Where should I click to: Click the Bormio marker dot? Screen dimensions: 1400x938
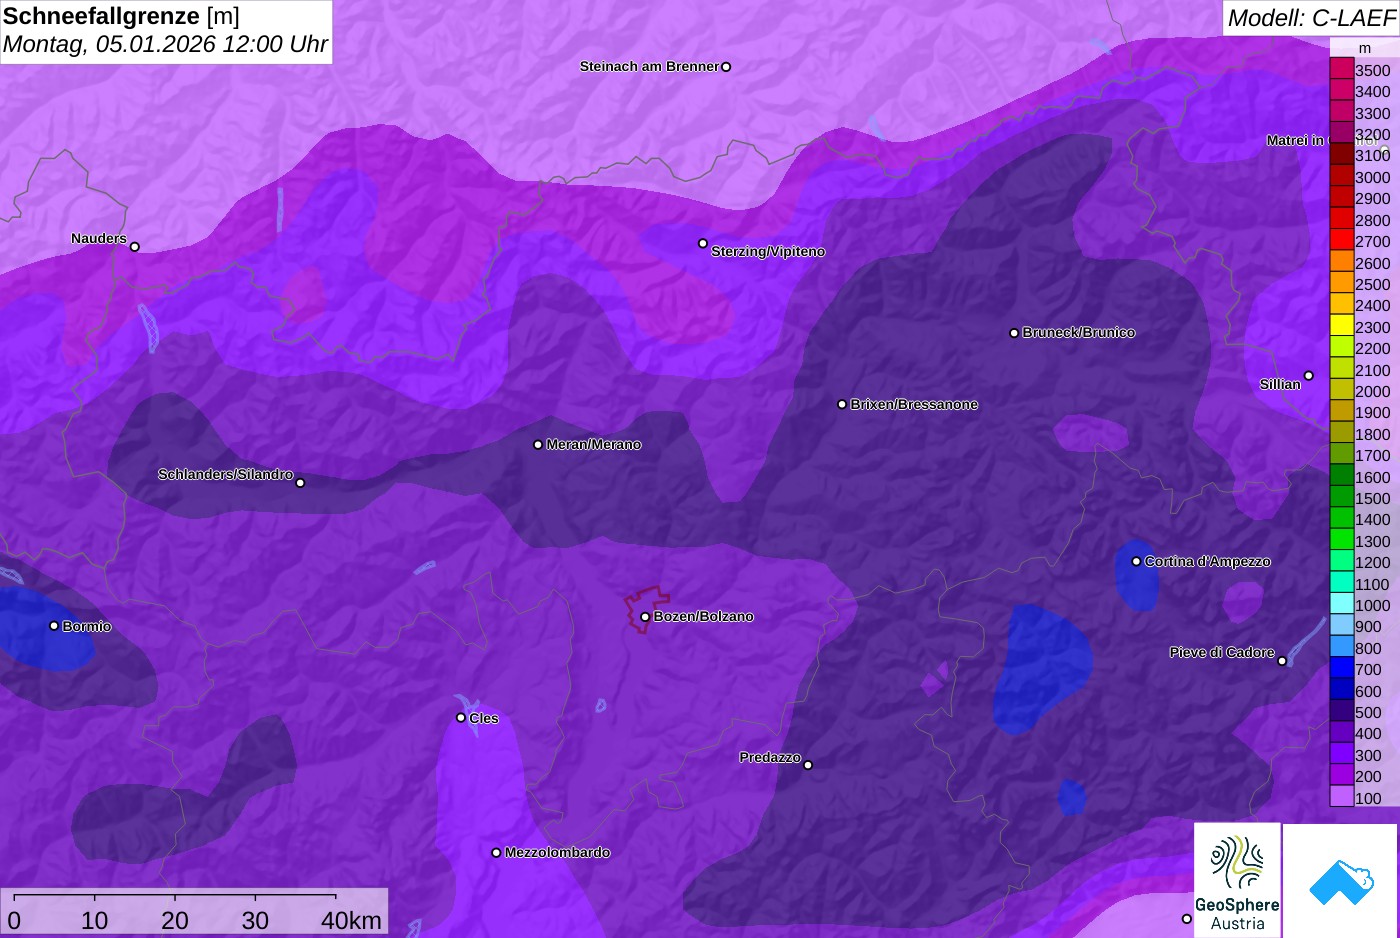pyautogui.click(x=54, y=626)
